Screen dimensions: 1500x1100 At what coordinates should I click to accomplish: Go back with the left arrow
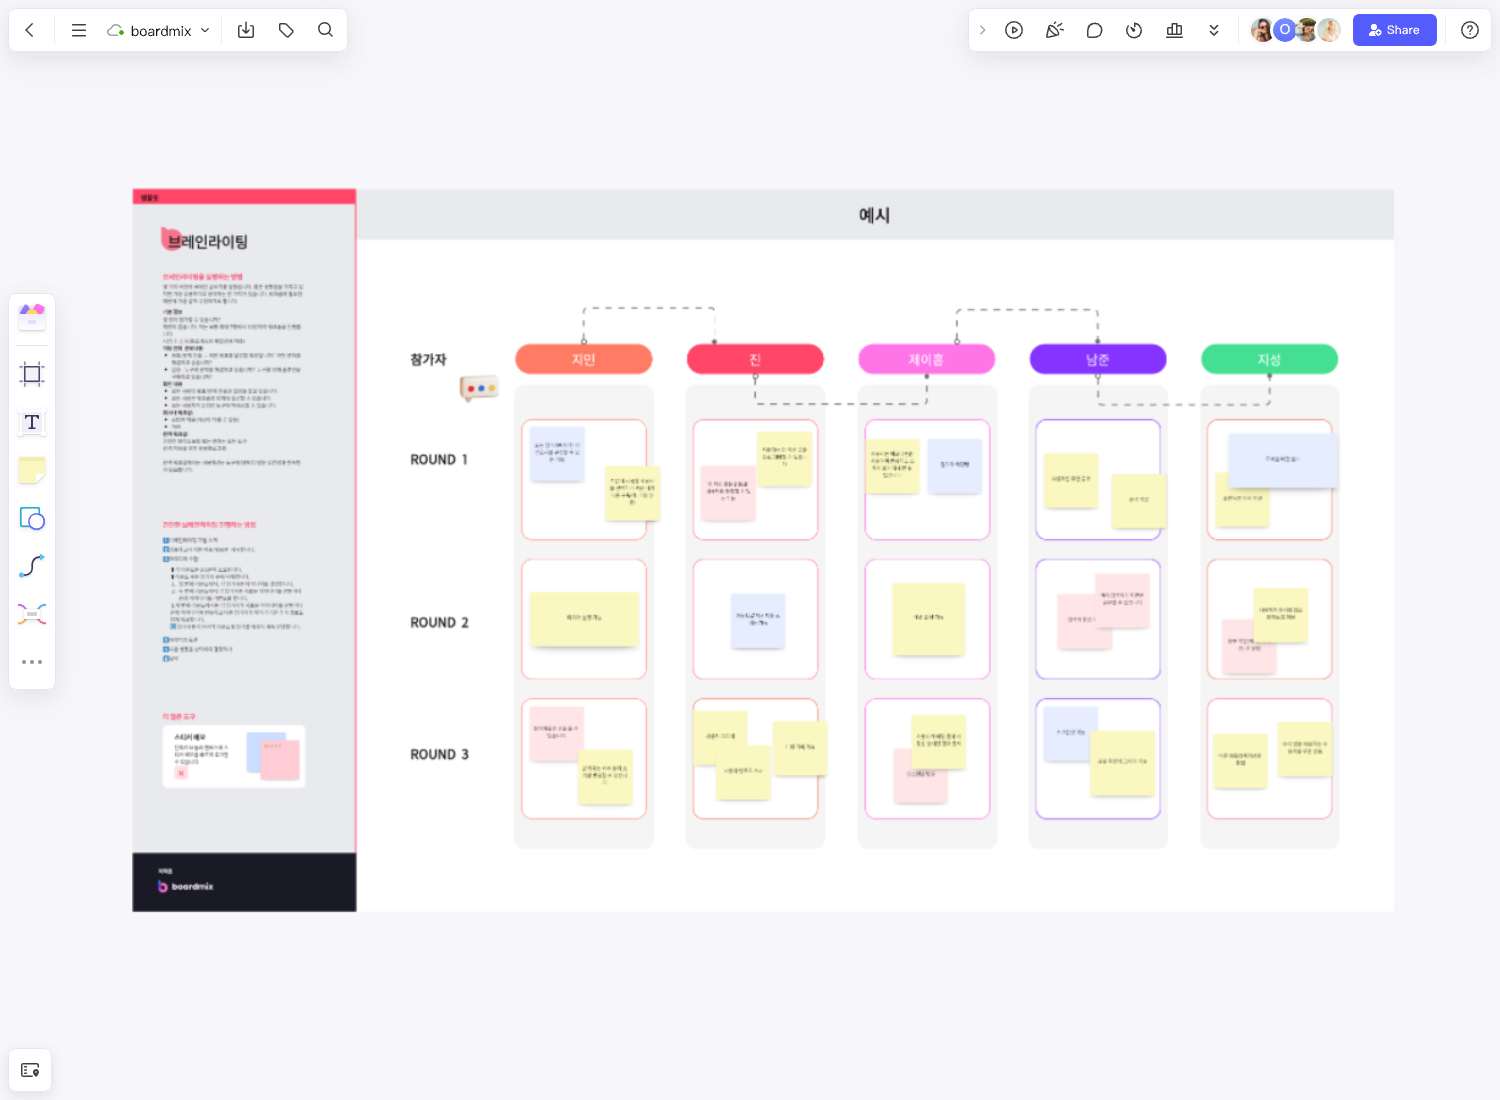[x=30, y=30]
